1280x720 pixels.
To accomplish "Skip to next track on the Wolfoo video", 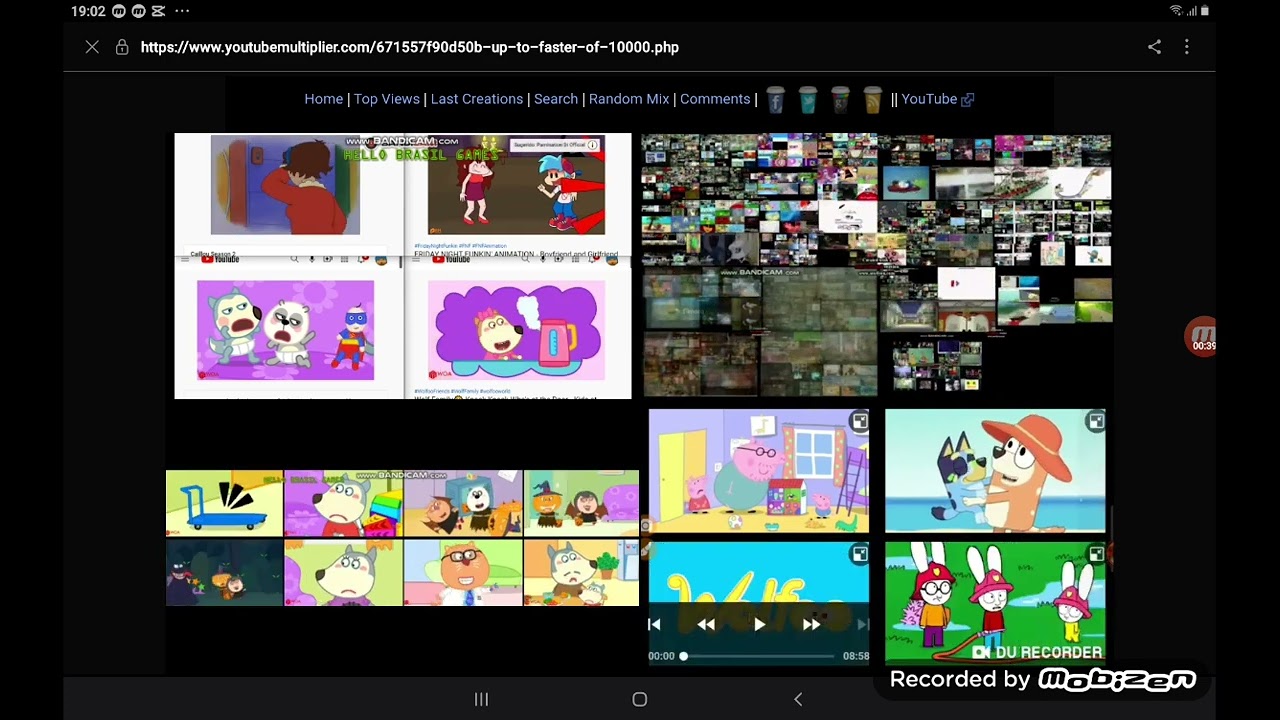I will pos(863,624).
